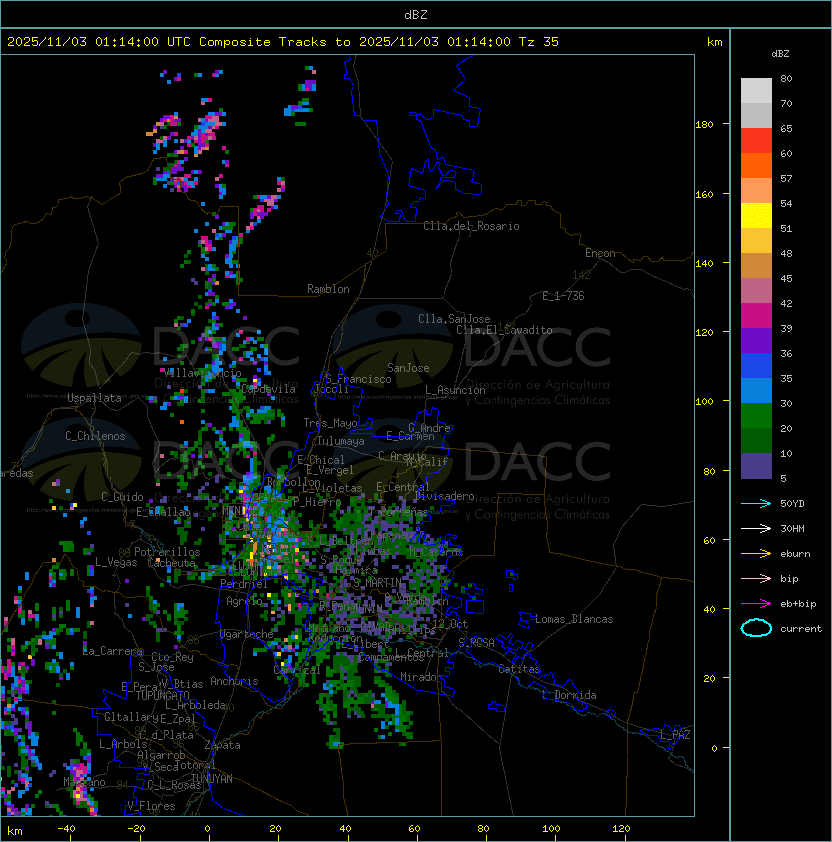Select the 54 dBZ yellow color swatch
The height and width of the screenshot is (842, 832).
tap(756, 216)
